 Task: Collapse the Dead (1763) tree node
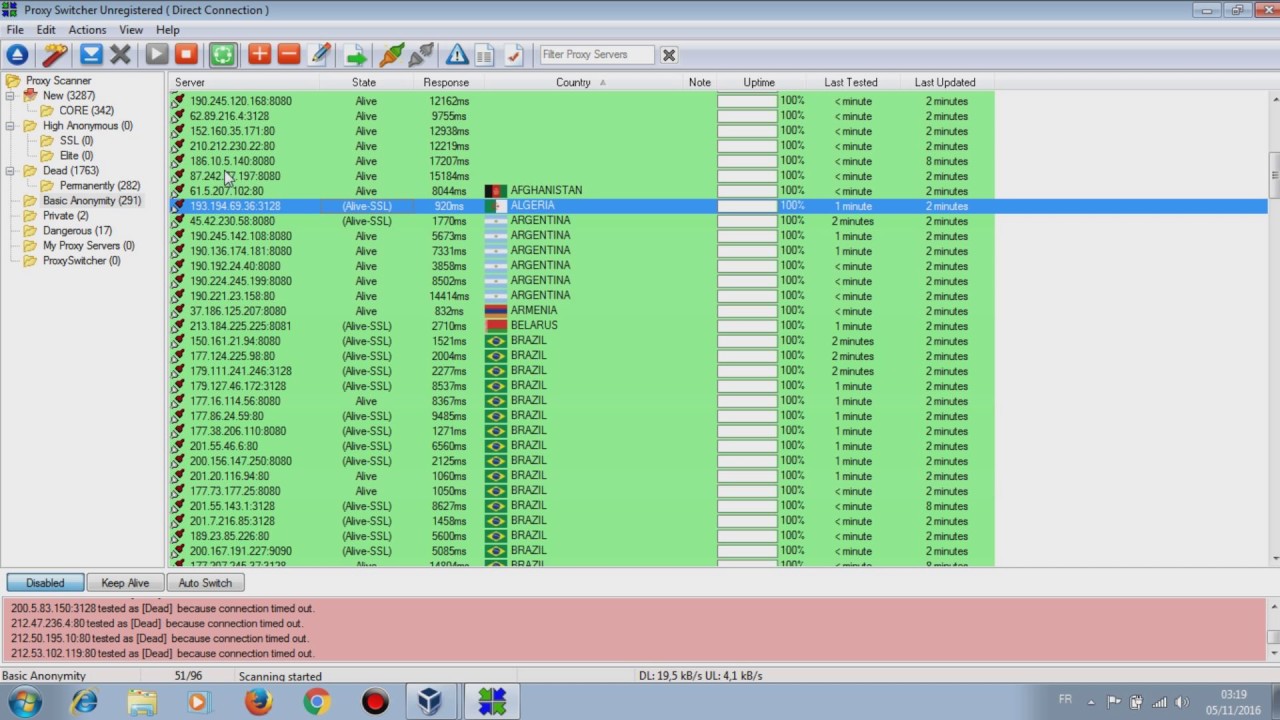10,171
